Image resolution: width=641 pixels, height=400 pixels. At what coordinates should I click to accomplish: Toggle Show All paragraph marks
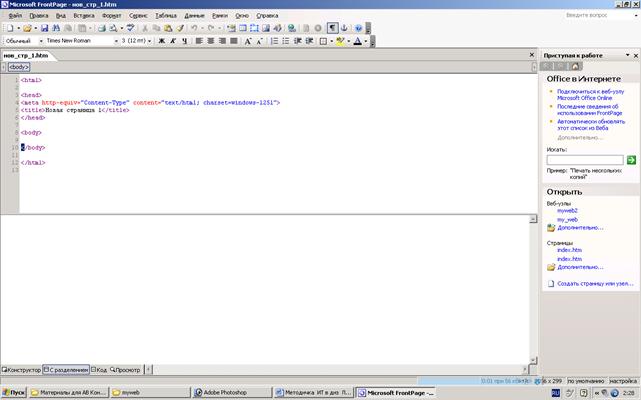[332, 28]
